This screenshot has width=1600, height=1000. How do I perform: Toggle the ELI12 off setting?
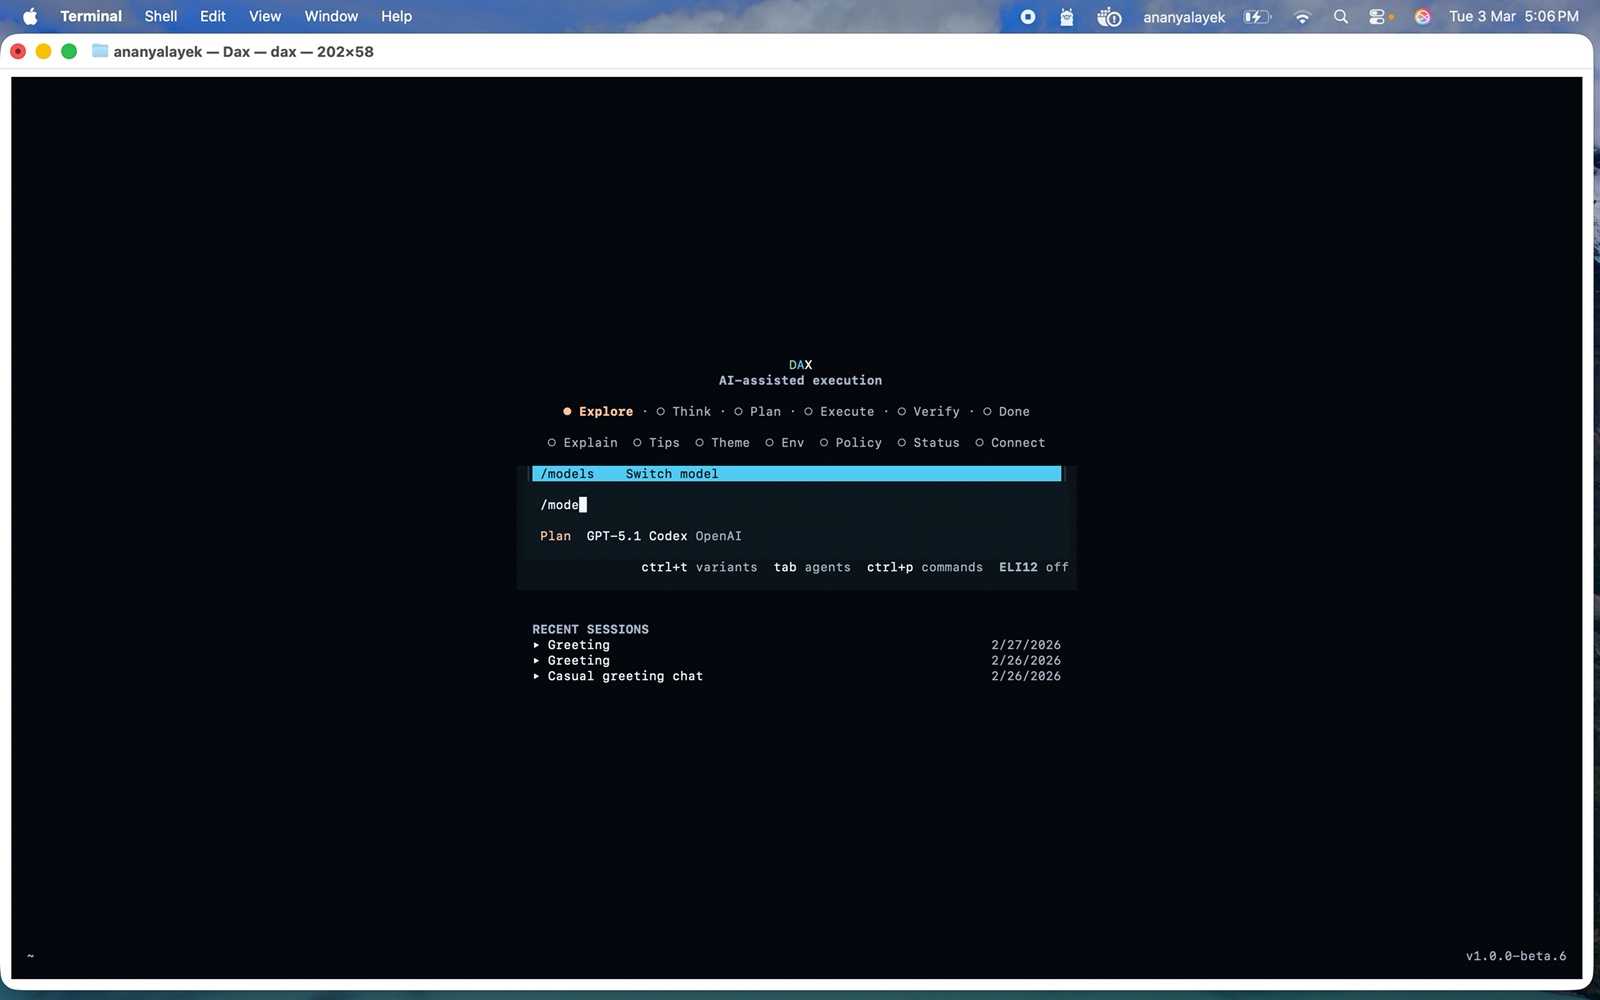[1033, 567]
